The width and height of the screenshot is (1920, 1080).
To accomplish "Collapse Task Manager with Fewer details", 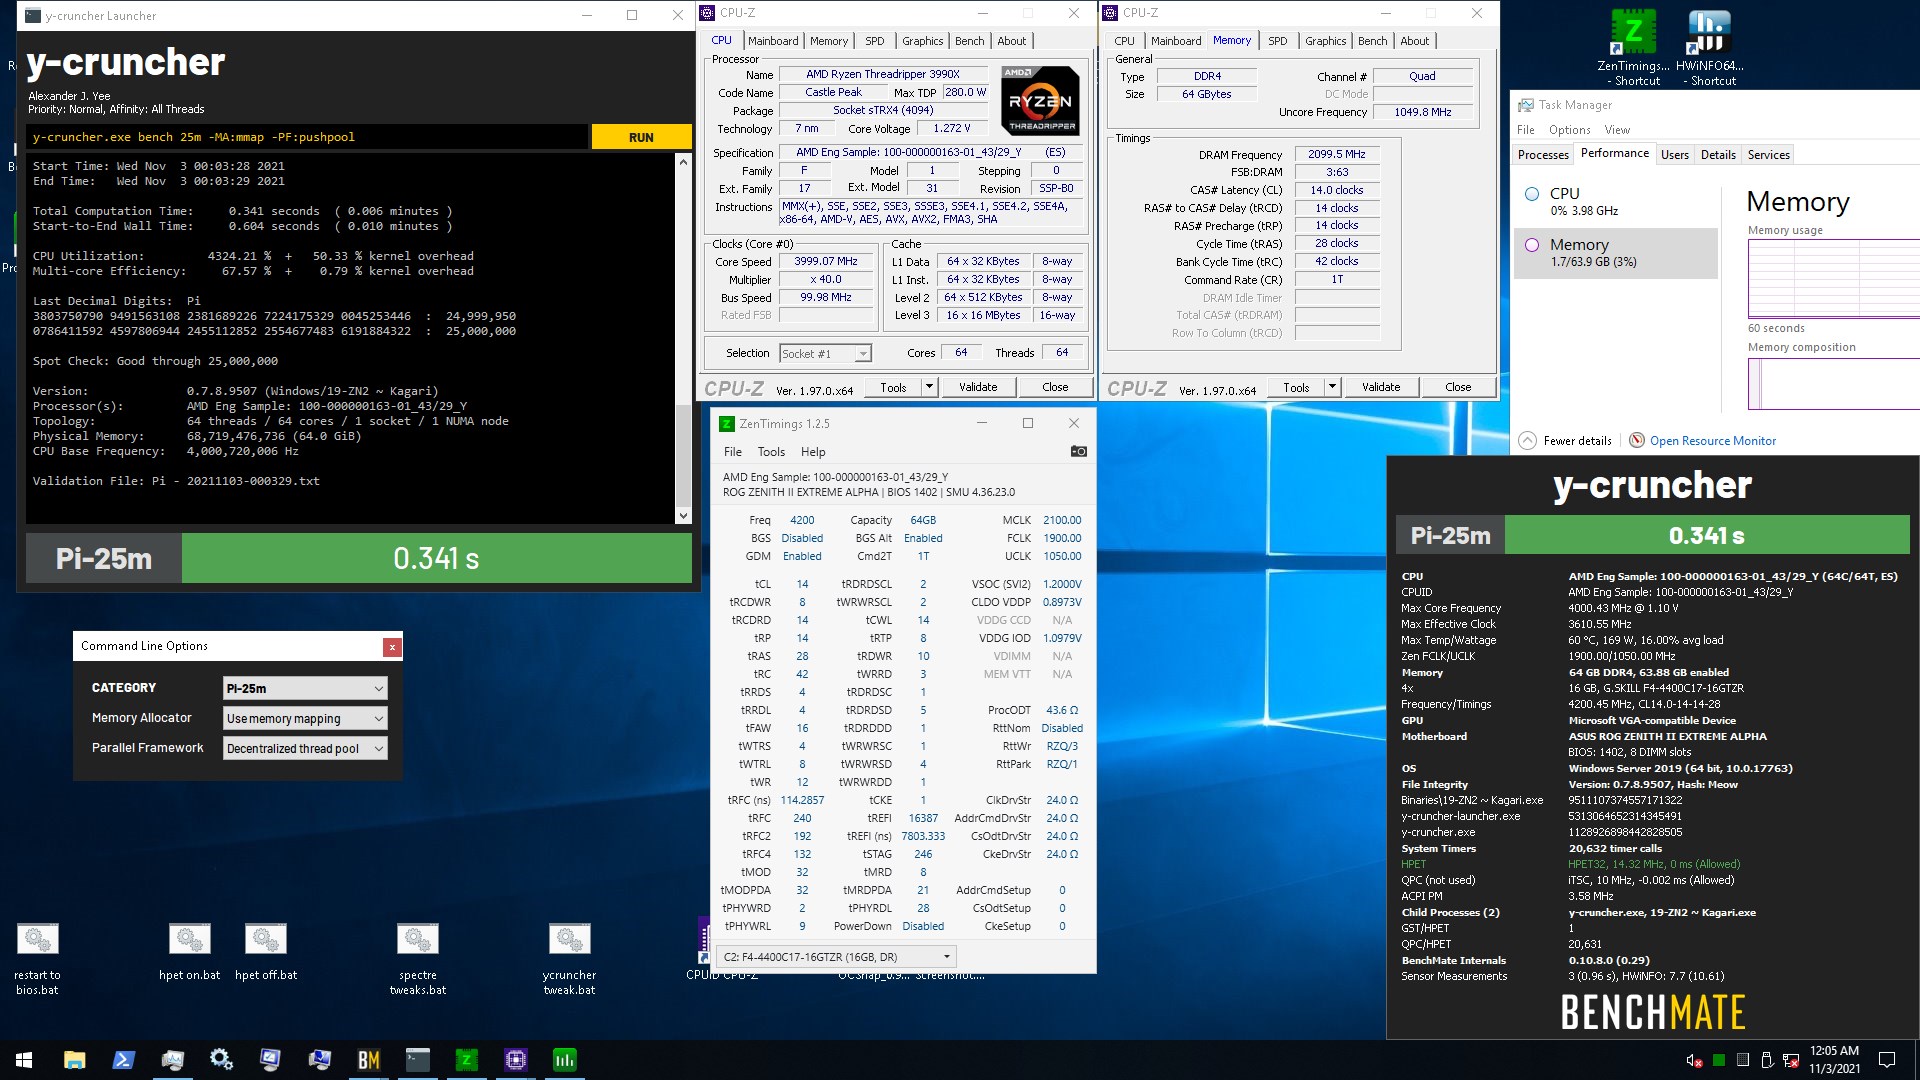I will pyautogui.click(x=1566, y=440).
